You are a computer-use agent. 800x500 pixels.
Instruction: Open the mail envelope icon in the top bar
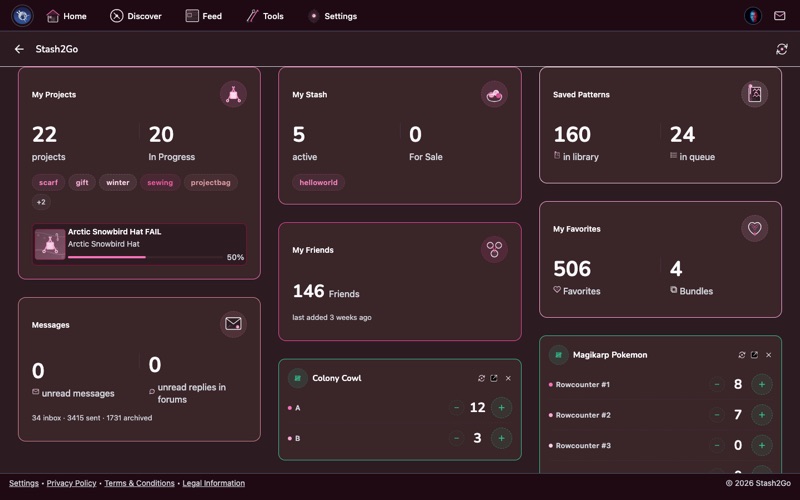pyautogui.click(x=780, y=16)
